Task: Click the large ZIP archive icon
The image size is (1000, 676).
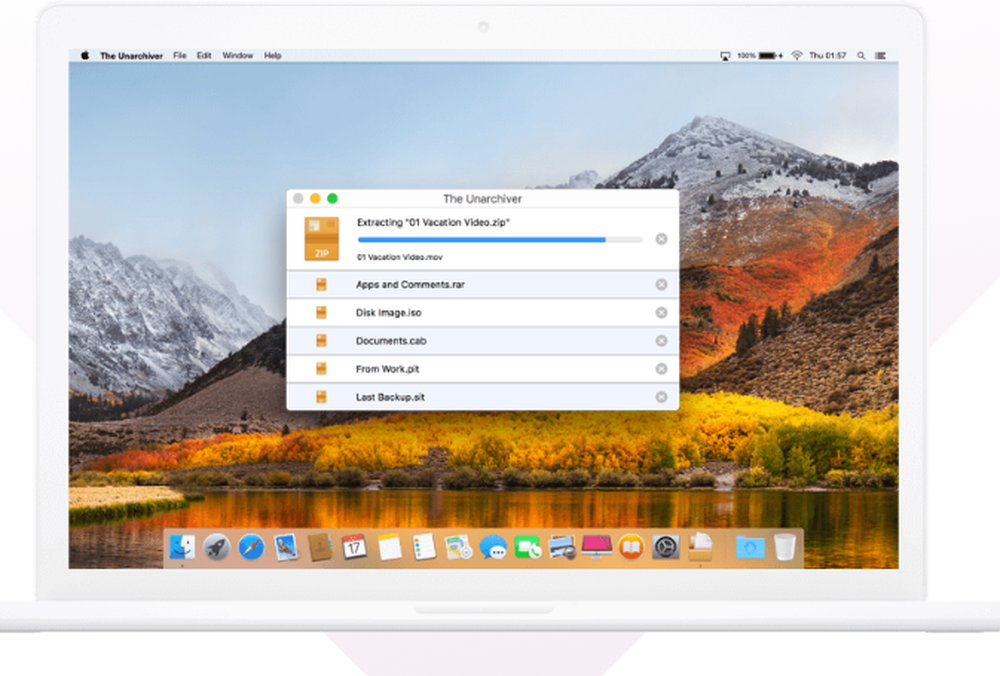Action: [321, 239]
